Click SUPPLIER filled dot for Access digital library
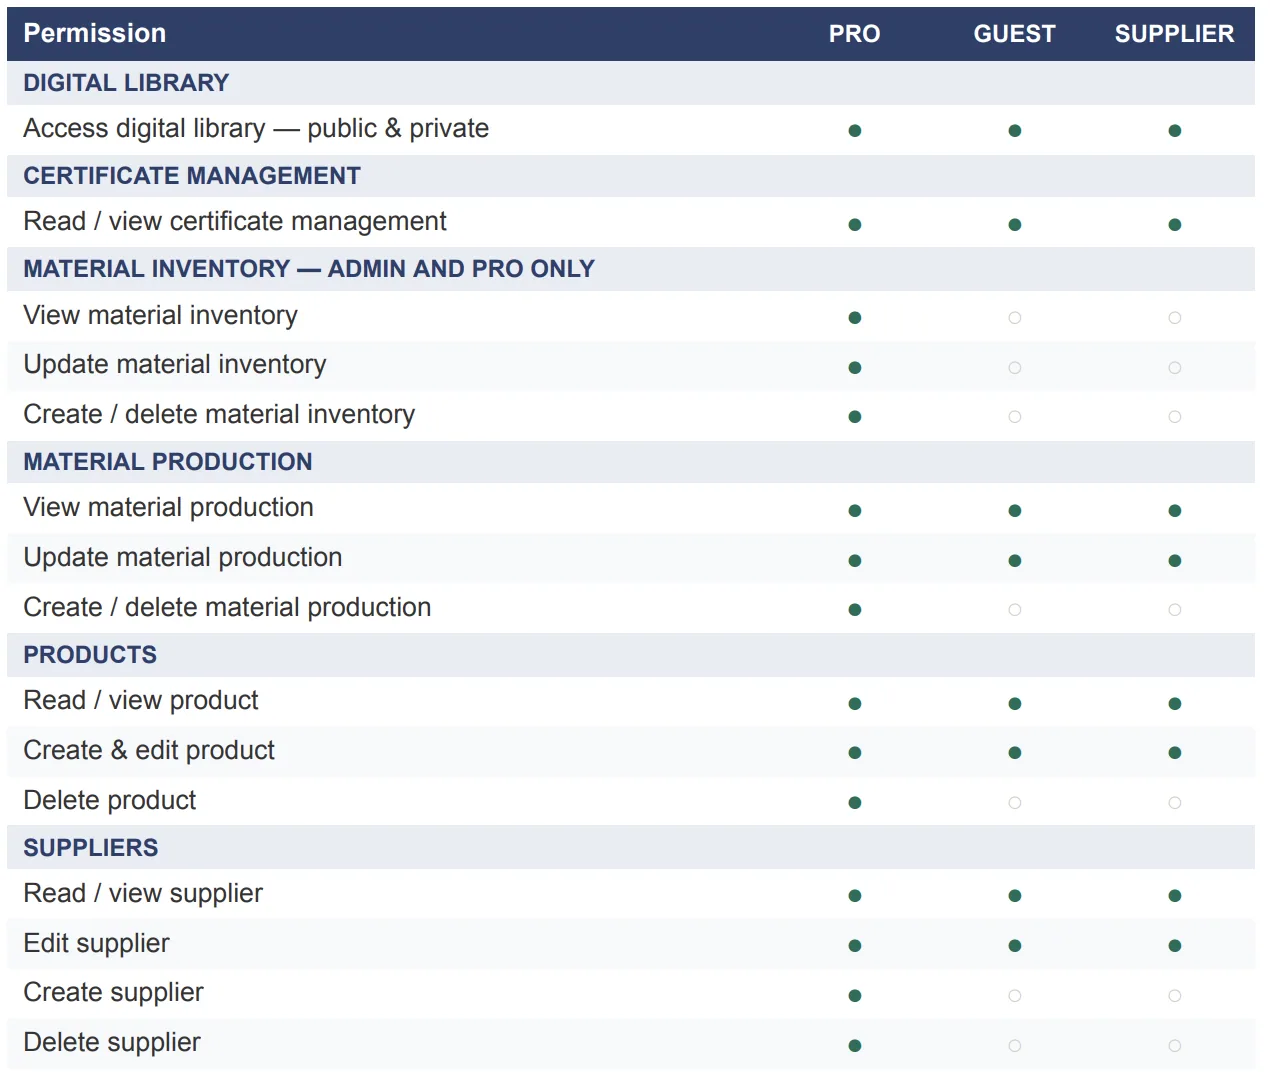Viewport: 1272px width, 1080px height. coord(1175,131)
